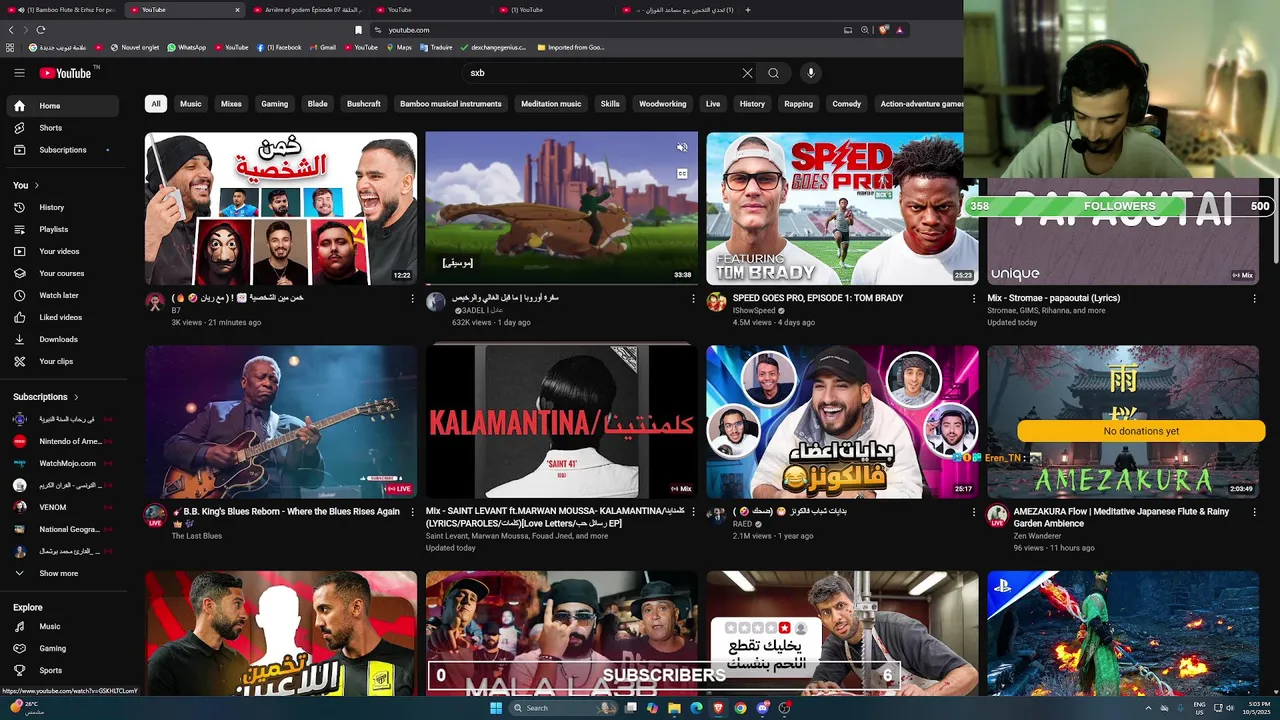The height and width of the screenshot is (720, 1280).
Task: Close the active YouTube browser tab
Action: click(237, 10)
